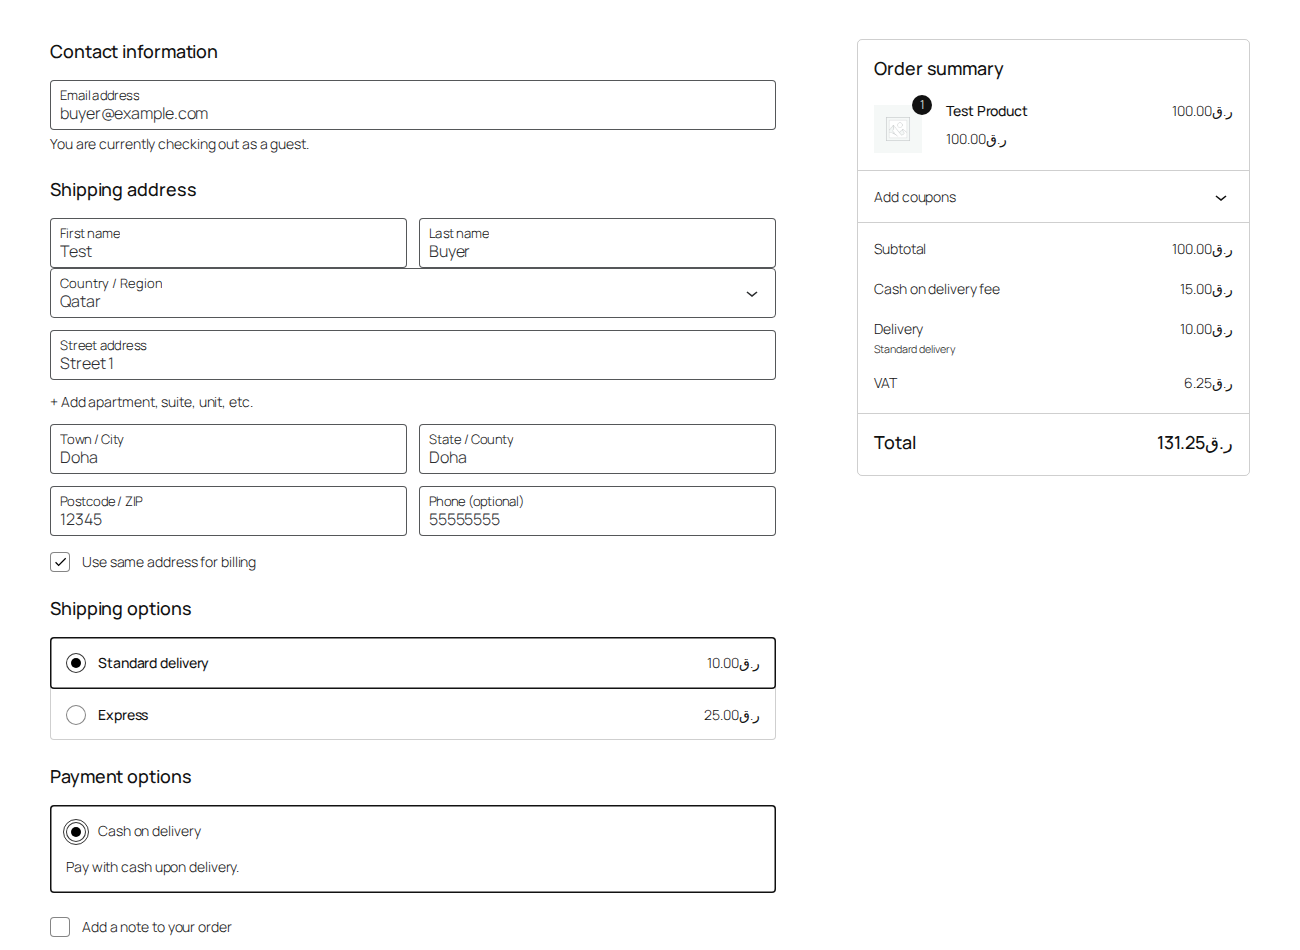Click the Total label in order summary

click(x=895, y=443)
